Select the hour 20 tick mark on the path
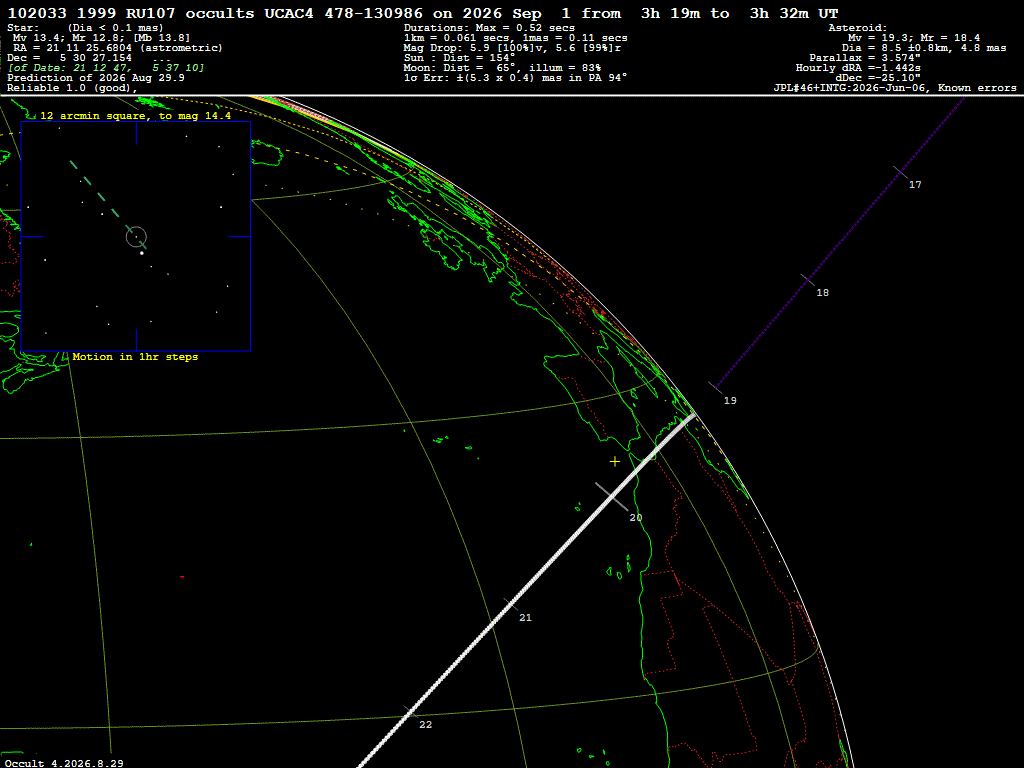The image size is (1024, 768). click(611, 497)
